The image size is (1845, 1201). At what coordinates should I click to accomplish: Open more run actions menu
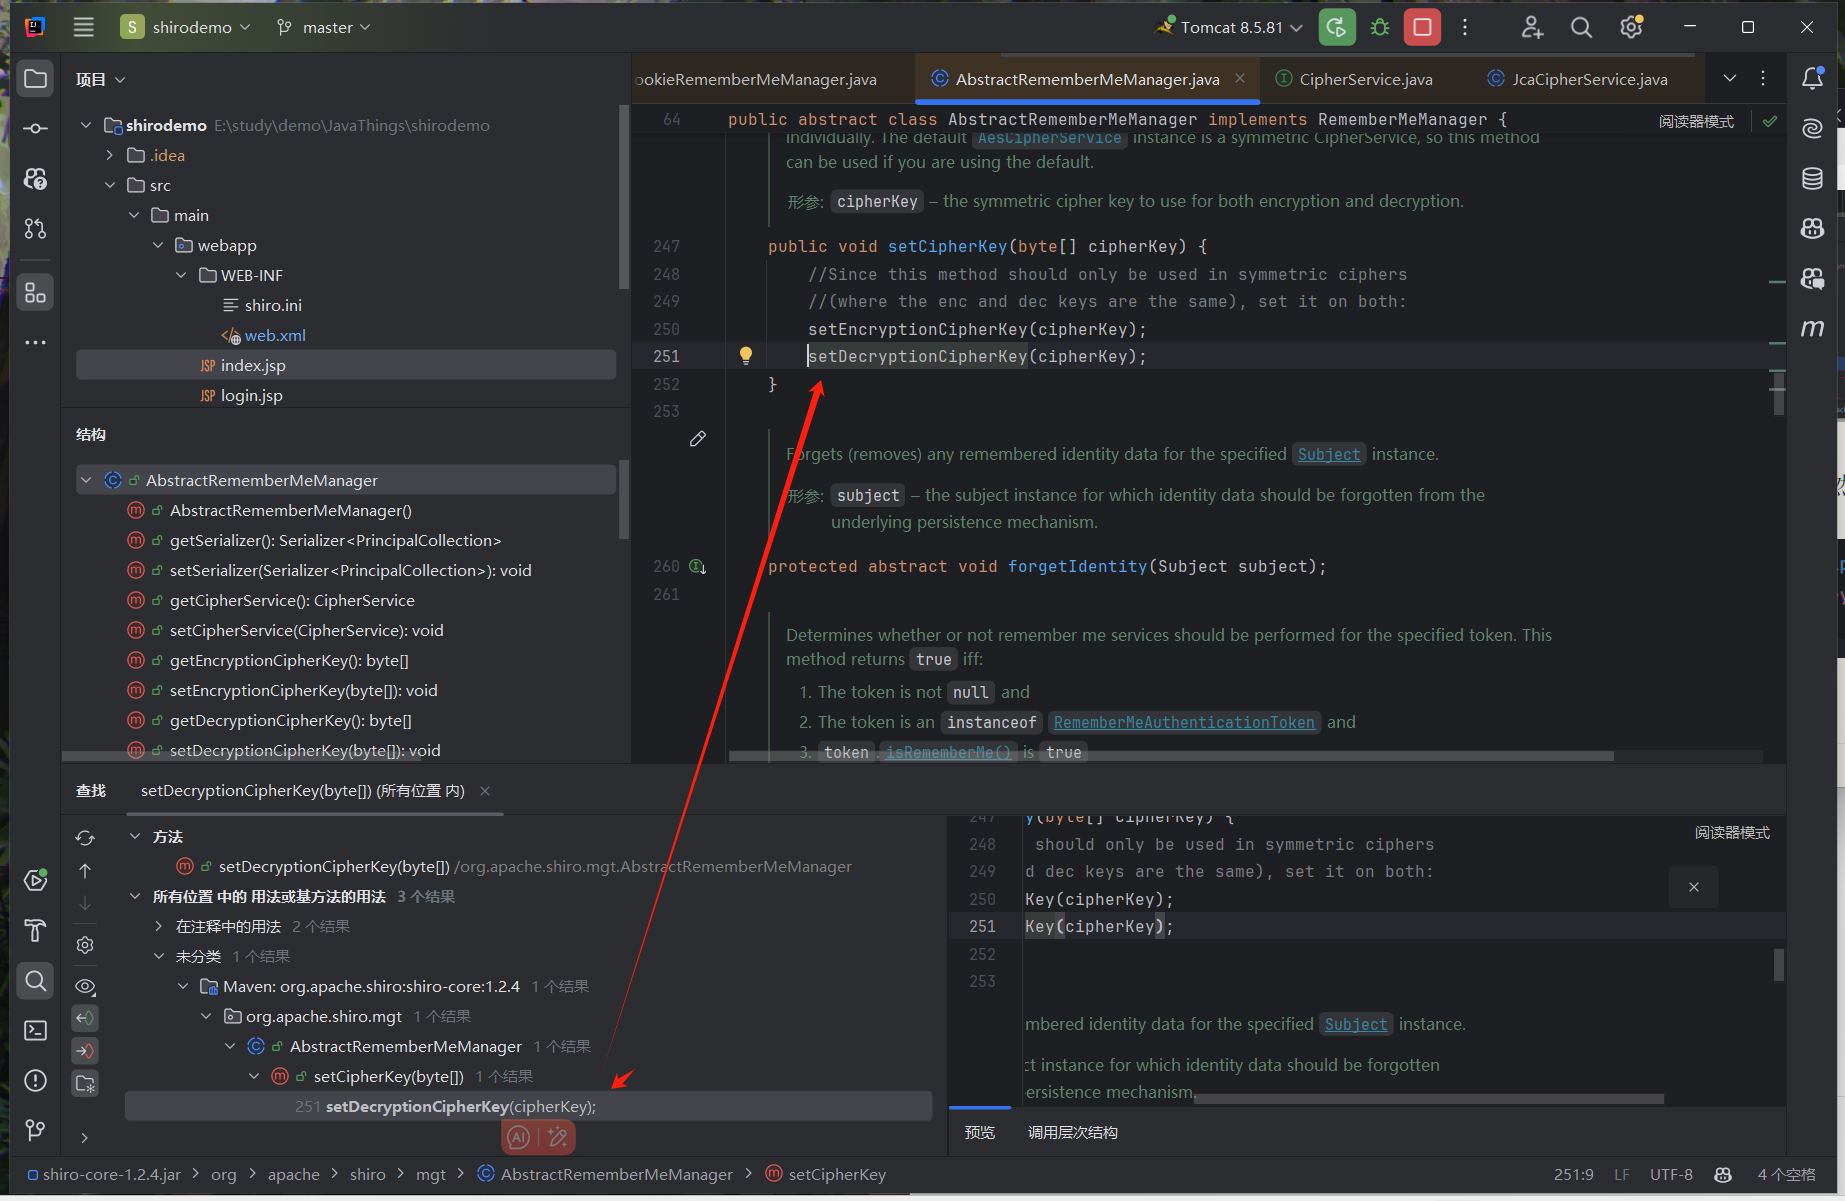click(1465, 27)
